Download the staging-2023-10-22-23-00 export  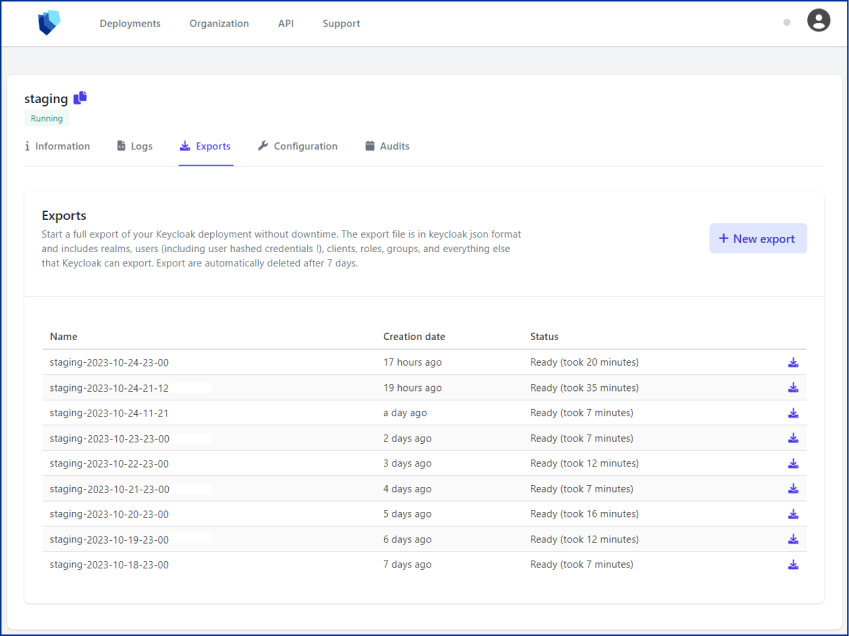(793, 463)
